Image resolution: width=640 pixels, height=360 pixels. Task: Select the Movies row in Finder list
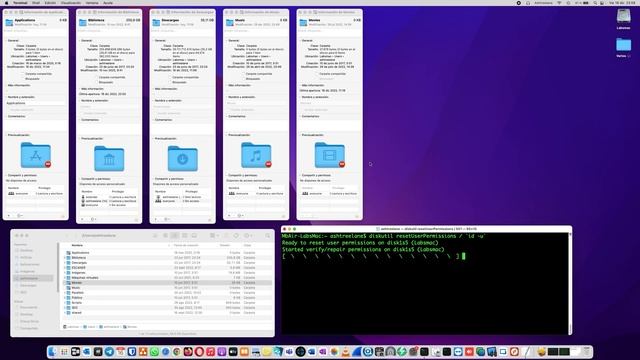tap(167, 282)
